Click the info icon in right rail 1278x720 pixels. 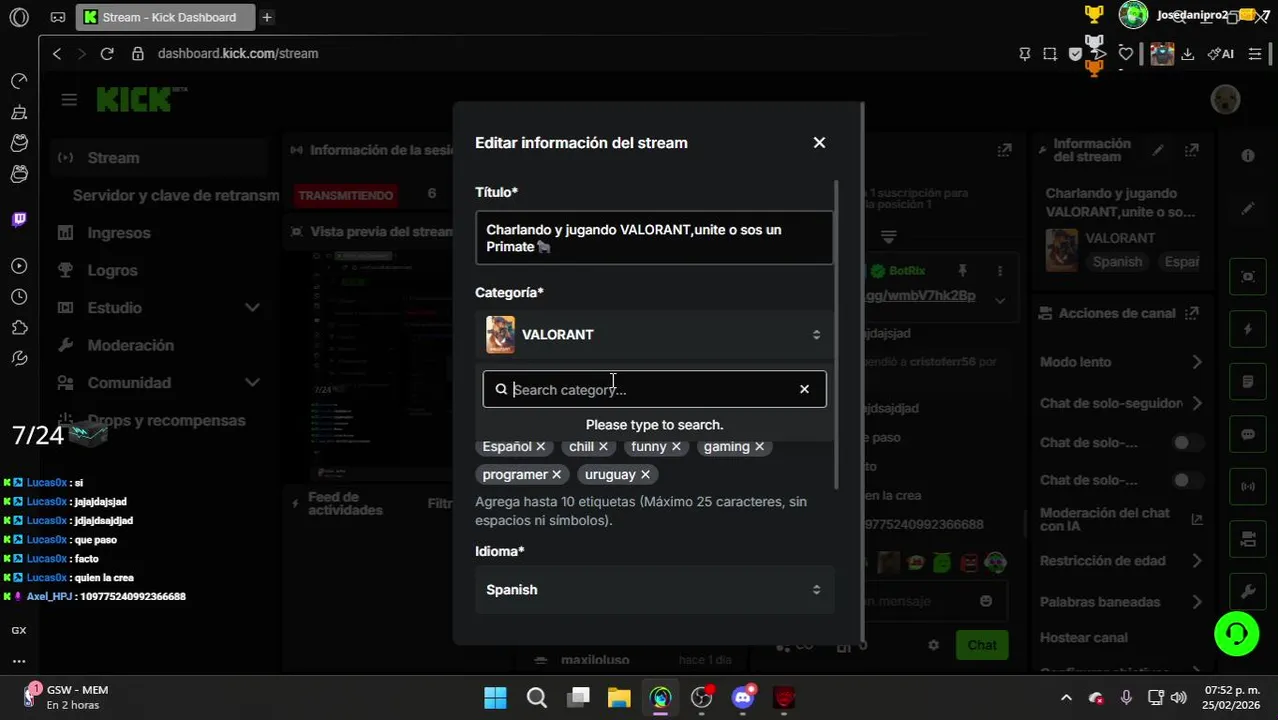click(1248, 156)
